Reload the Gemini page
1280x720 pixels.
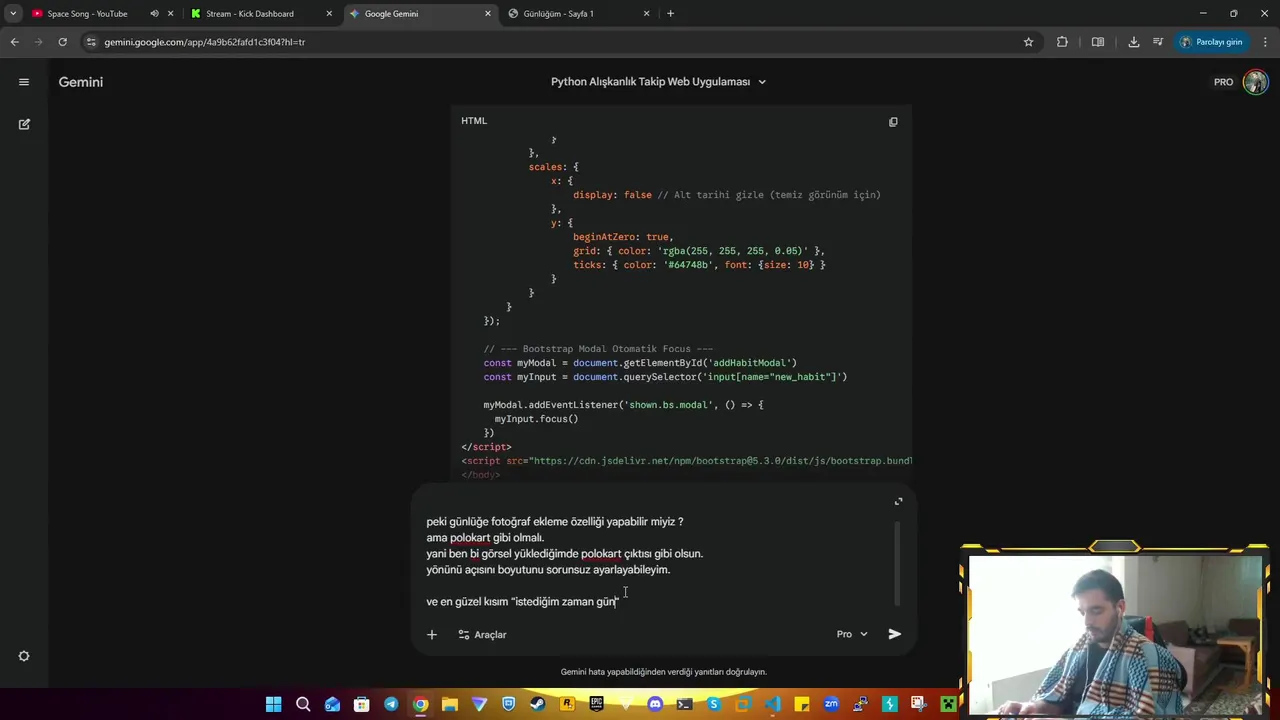[62, 42]
